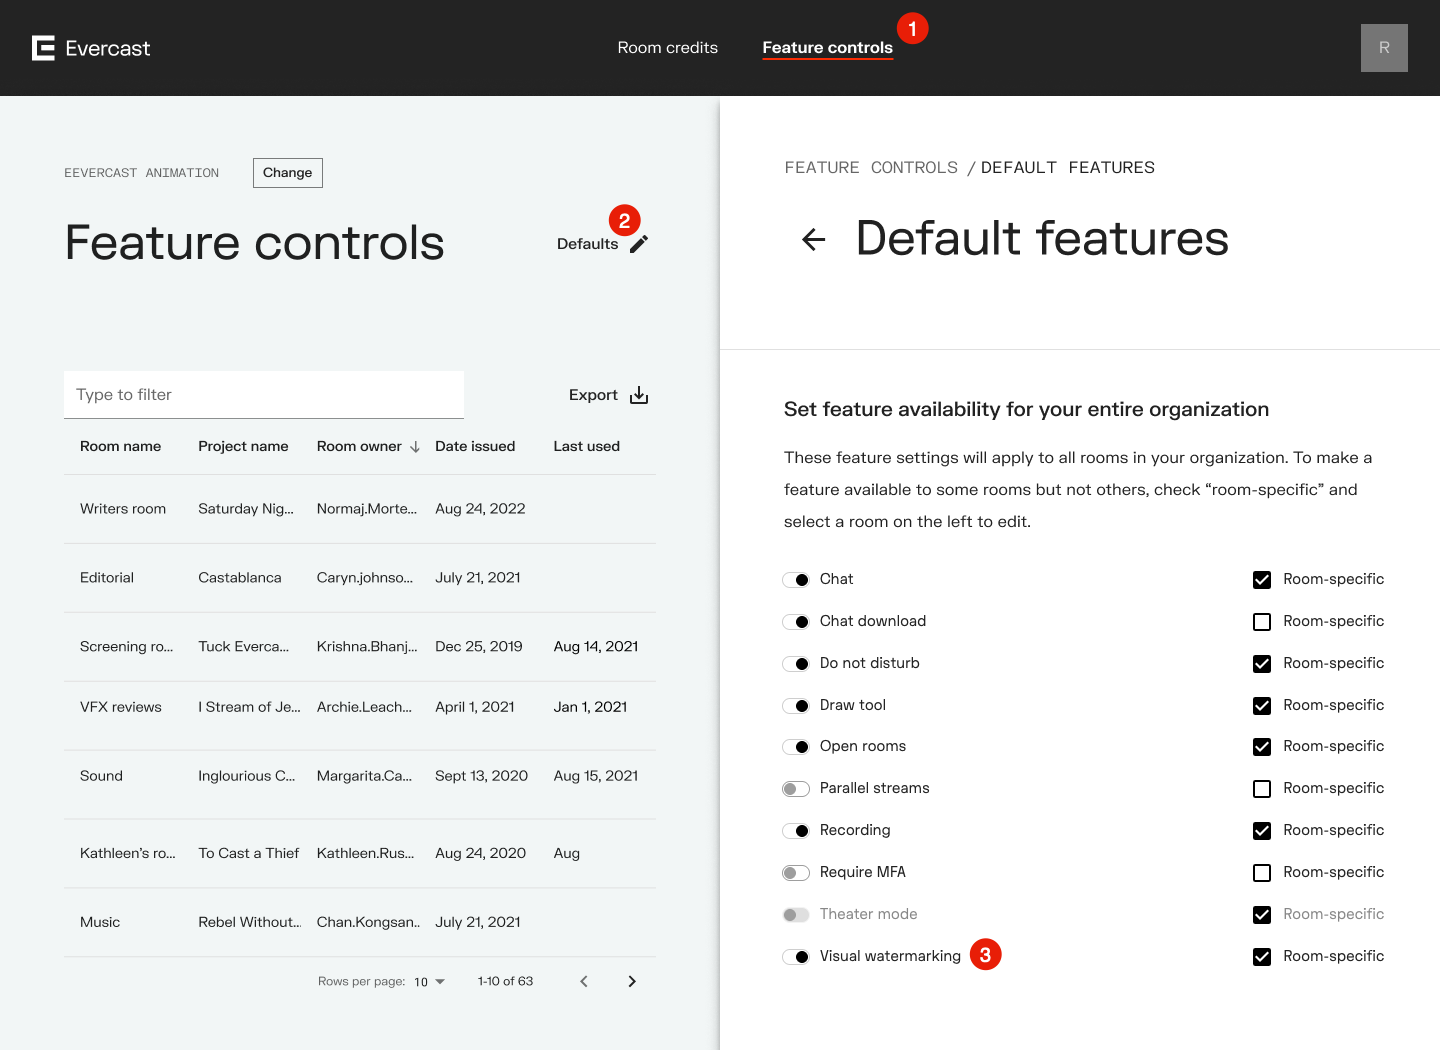Screen dimensions: 1440x1050
Task: Uncheck Room-specific for Do not disturb
Action: (1262, 664)
